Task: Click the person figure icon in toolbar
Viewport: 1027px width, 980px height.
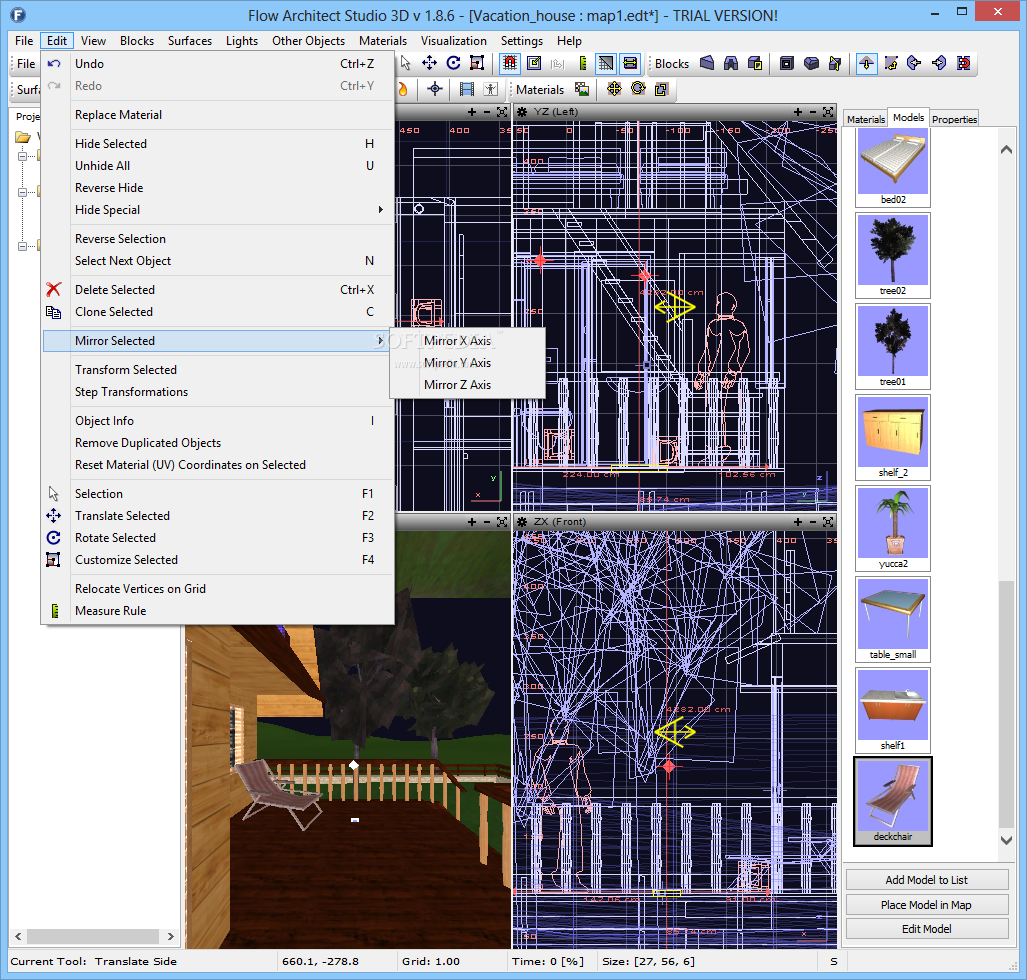Action: point(491,89)
